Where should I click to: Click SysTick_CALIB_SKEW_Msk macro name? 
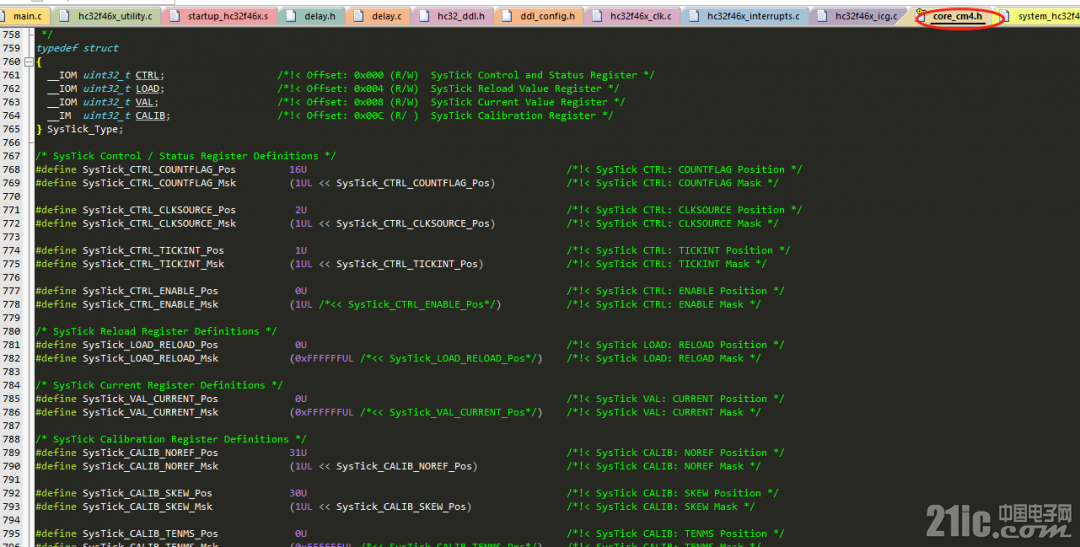click(147, 506)
